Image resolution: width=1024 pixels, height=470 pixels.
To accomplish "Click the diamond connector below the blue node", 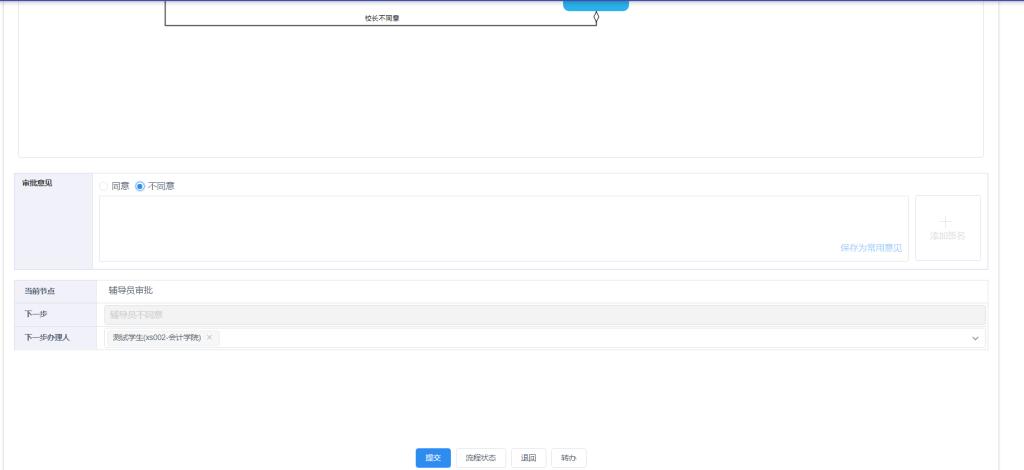I will (596, 17).
